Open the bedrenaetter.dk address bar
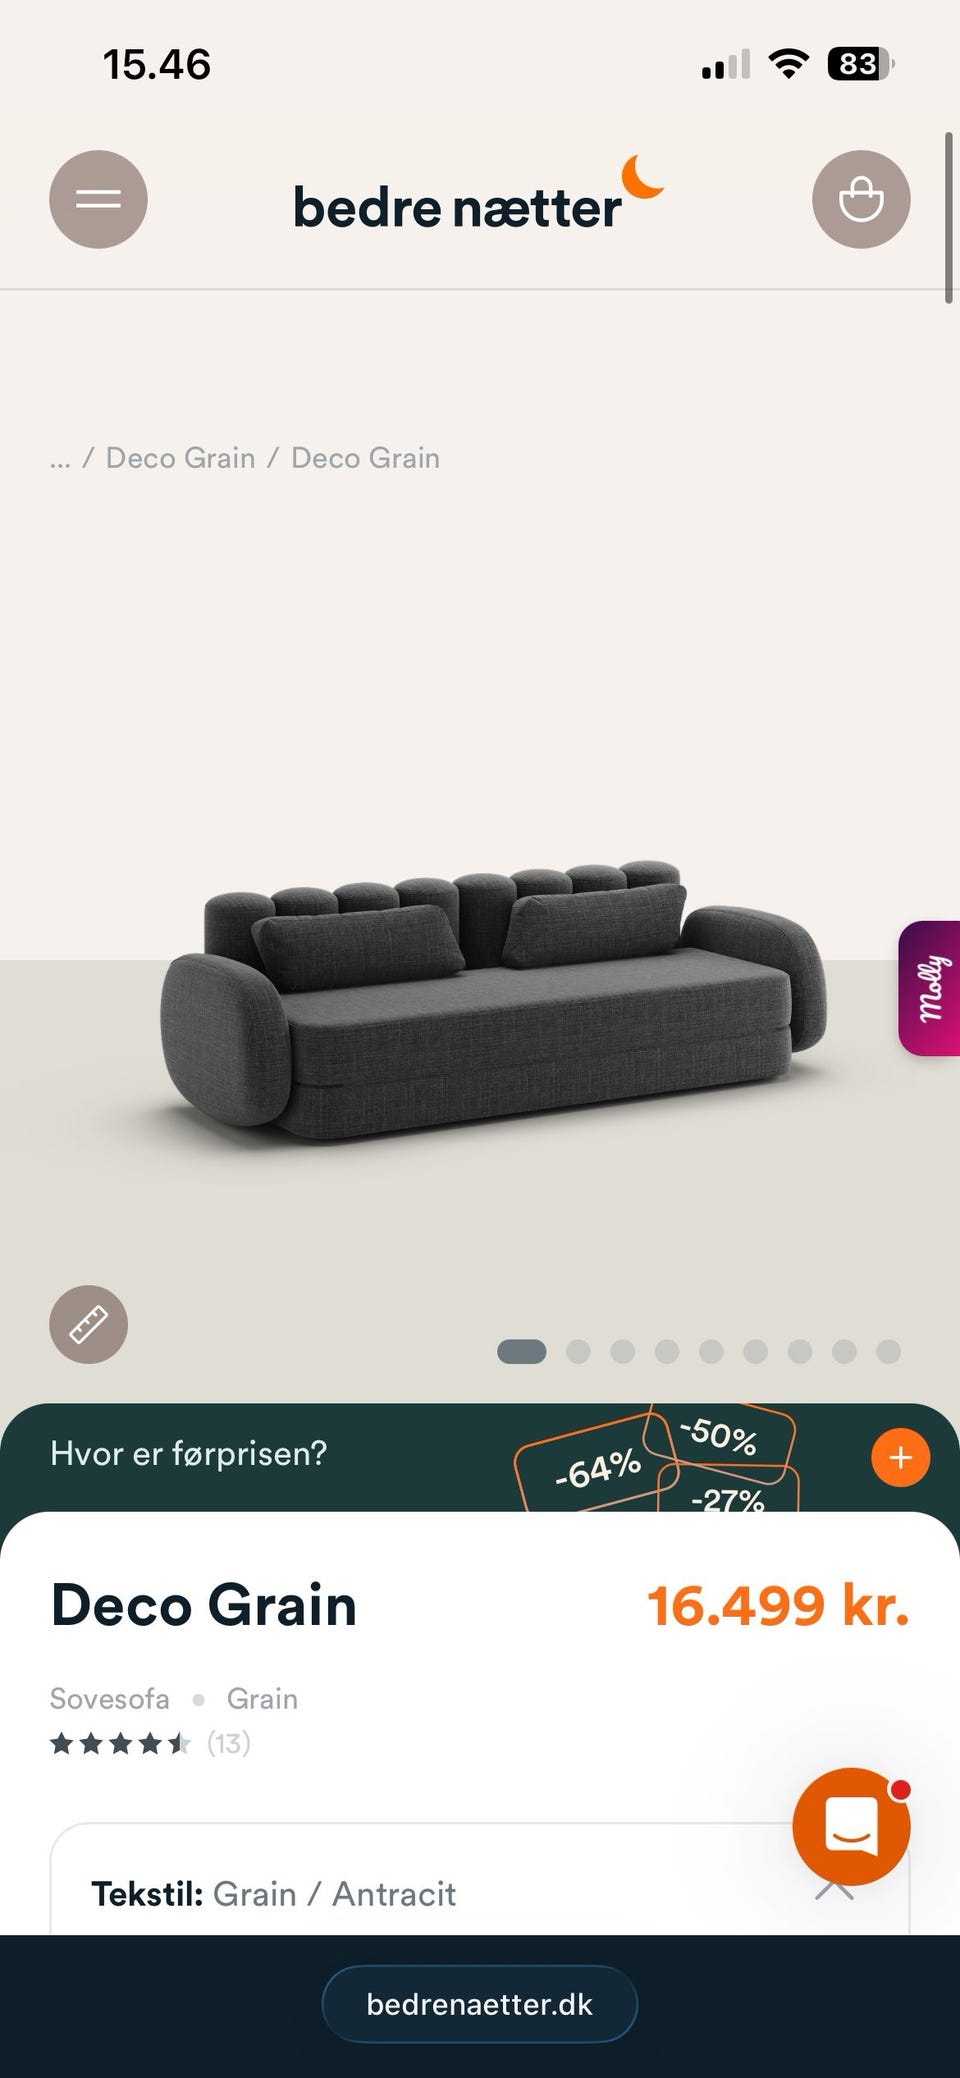 pyautogui.click(x=480, y=2004)
